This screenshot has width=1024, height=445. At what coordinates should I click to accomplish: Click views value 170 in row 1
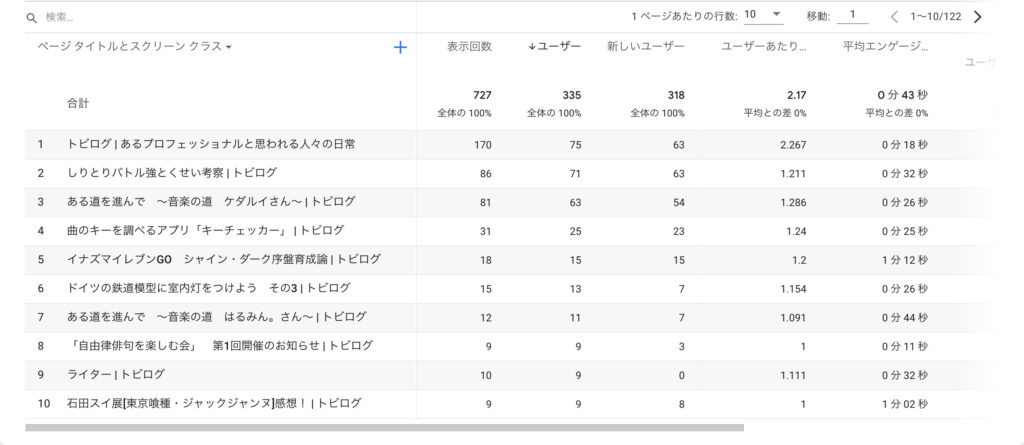pos(483,145)
